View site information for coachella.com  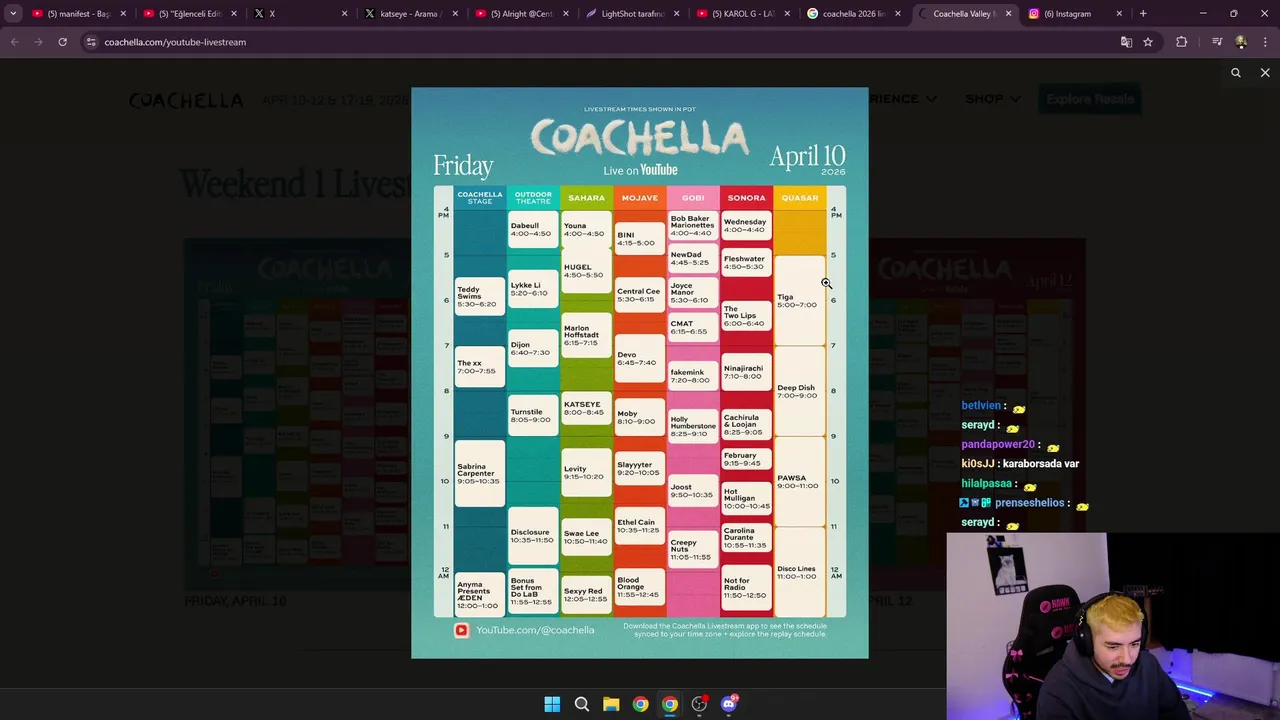pyautogui.click(x=91, y=42)
